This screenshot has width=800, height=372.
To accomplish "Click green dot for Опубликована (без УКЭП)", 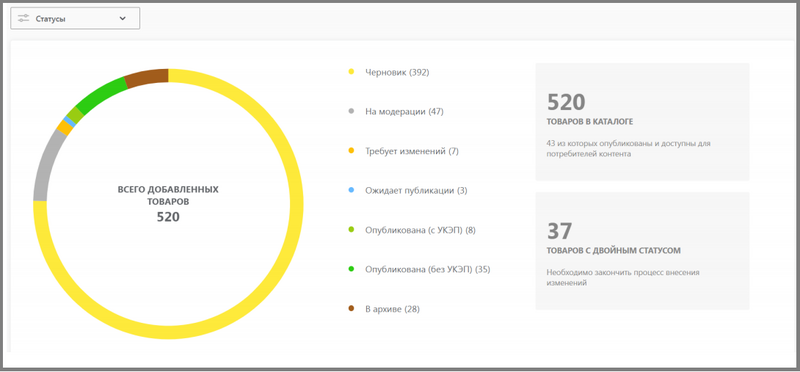I will (351, 269).
